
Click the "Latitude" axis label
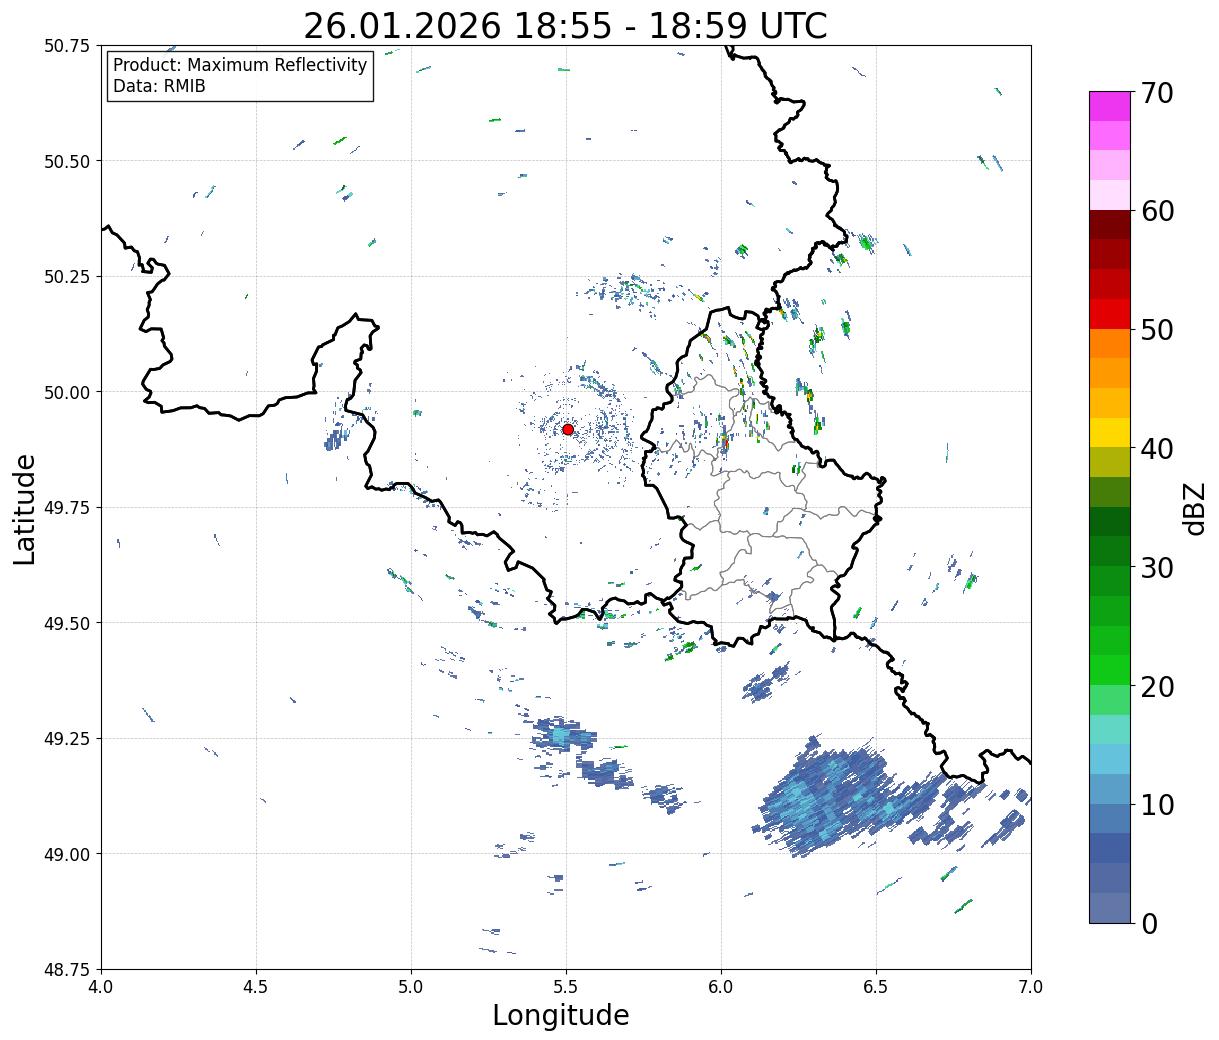25,508
